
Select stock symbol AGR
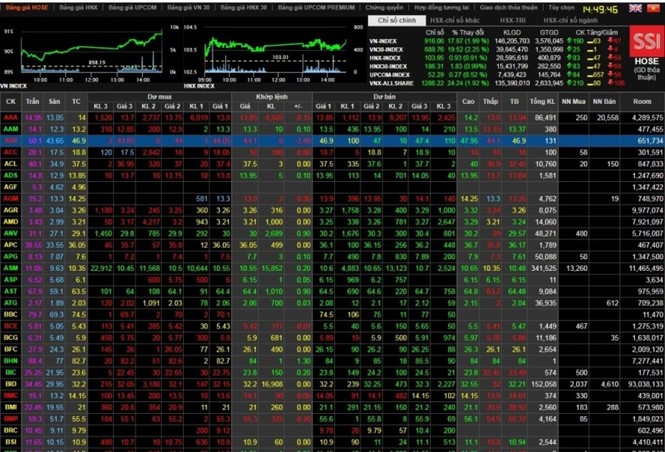coord(11,210)
